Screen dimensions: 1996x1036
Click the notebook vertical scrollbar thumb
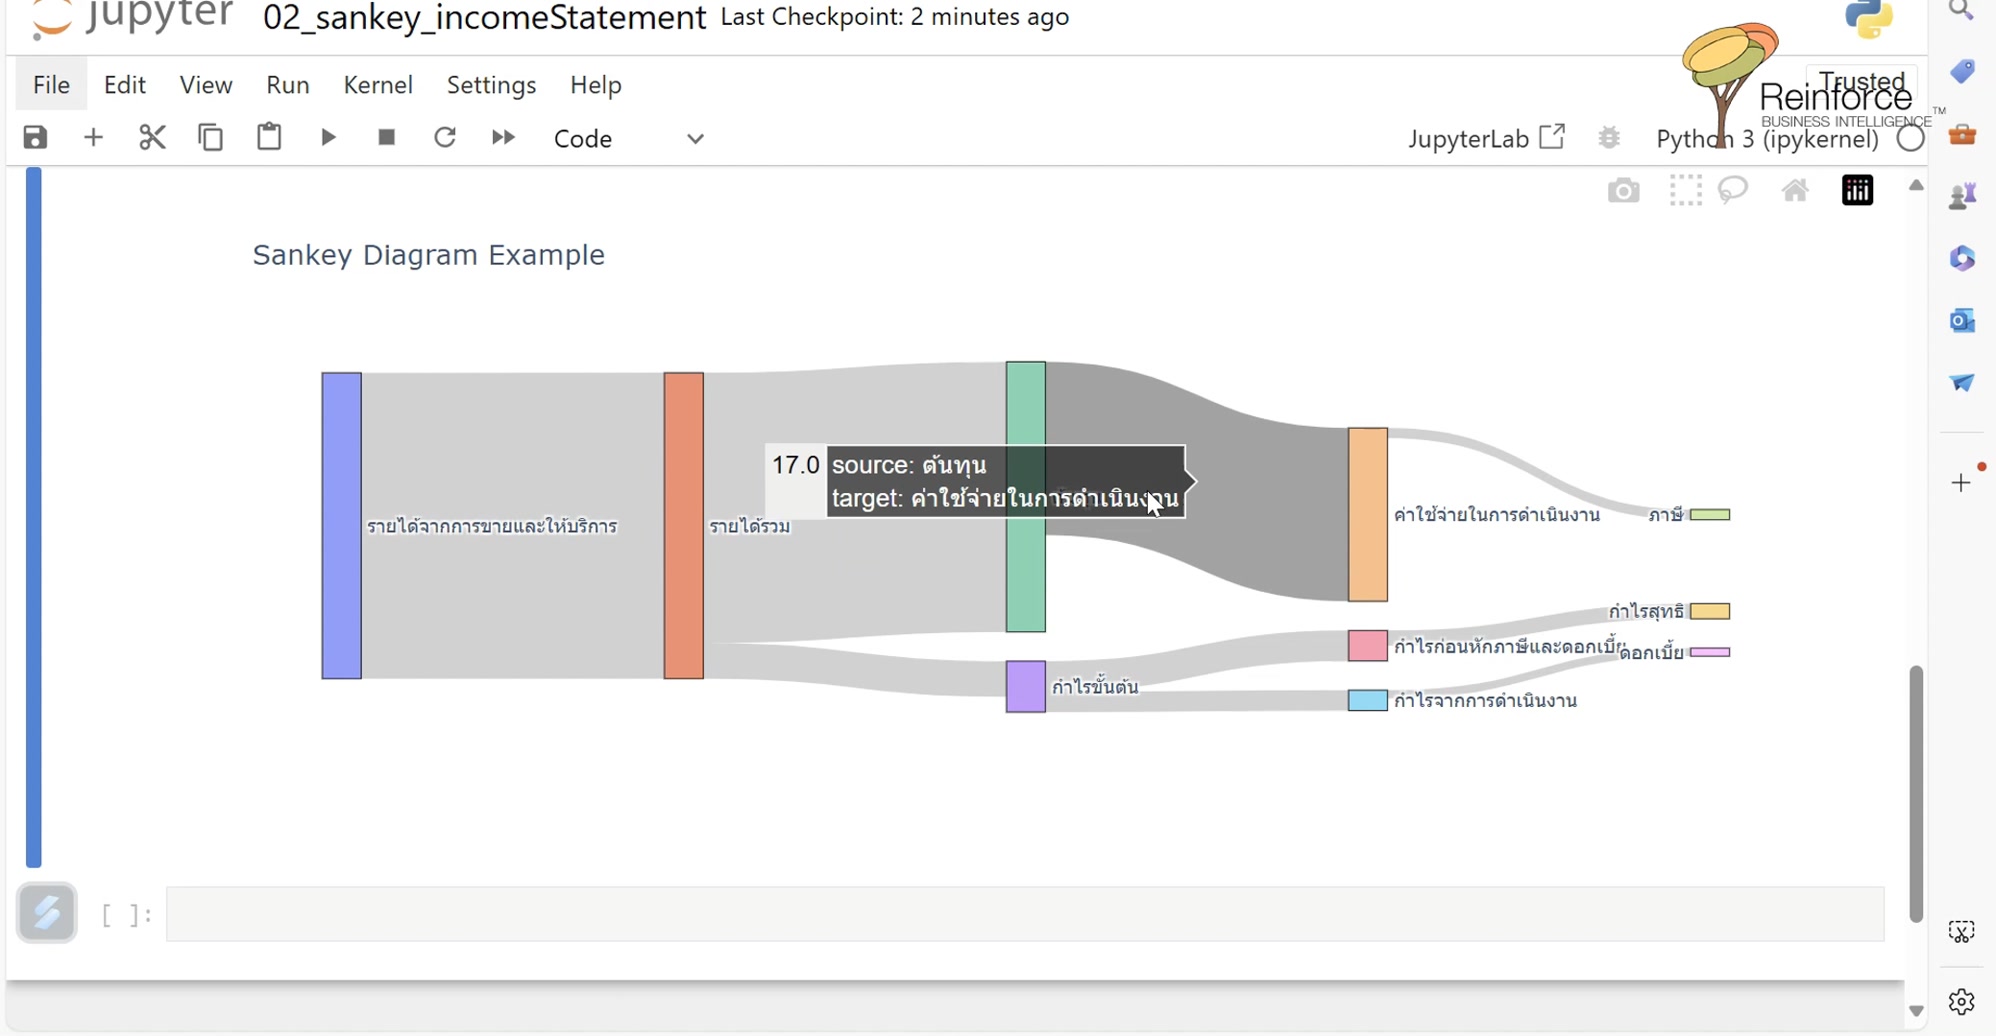coord(1915,793)
